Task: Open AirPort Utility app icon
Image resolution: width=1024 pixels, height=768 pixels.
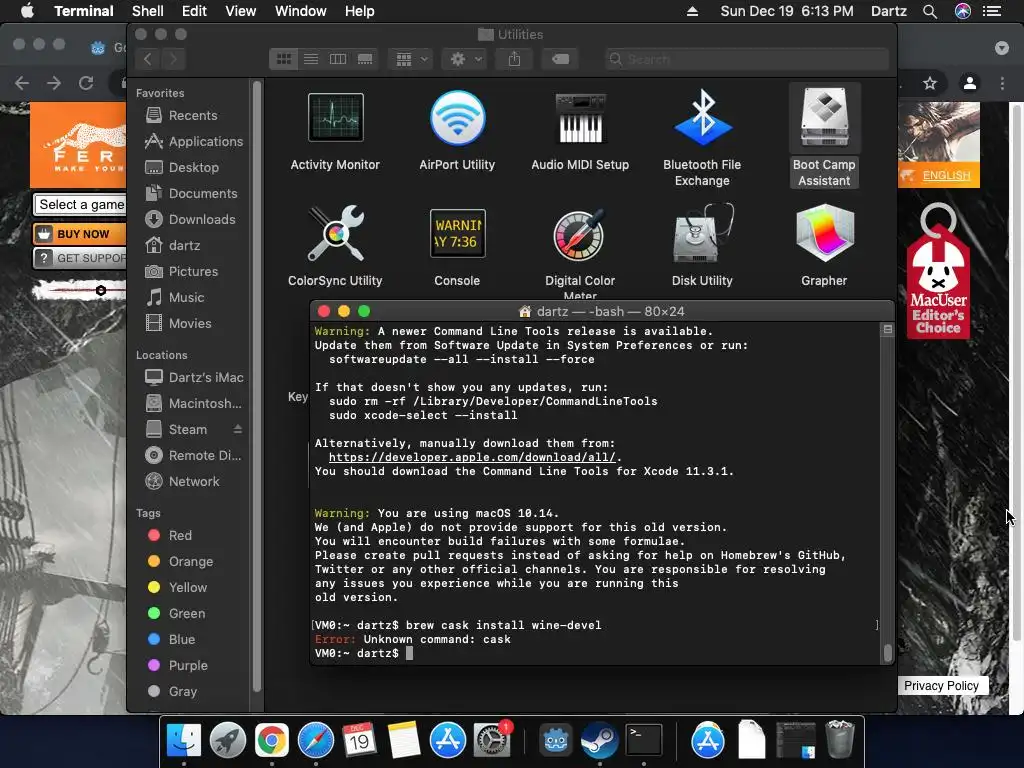Action: (x=457, y=118)
